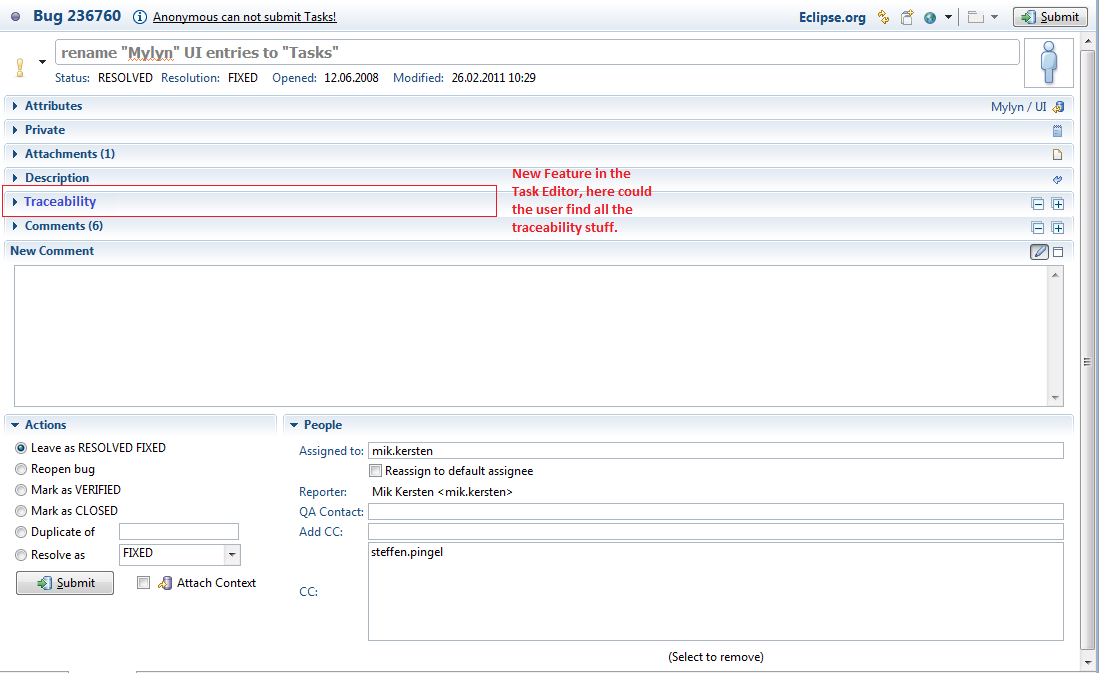Collapse the People section

[294, 425]
